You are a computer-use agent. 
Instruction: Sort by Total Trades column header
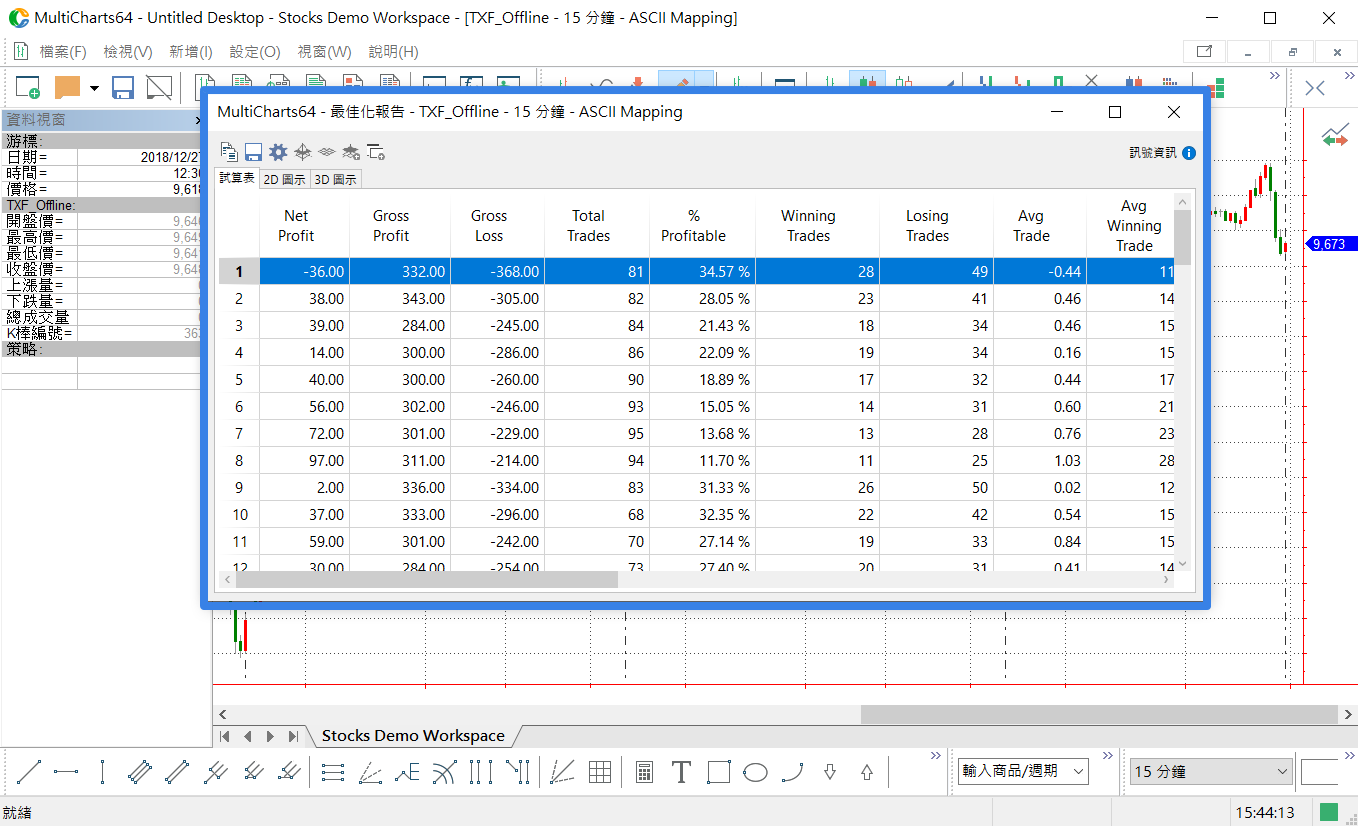point(597,226)
